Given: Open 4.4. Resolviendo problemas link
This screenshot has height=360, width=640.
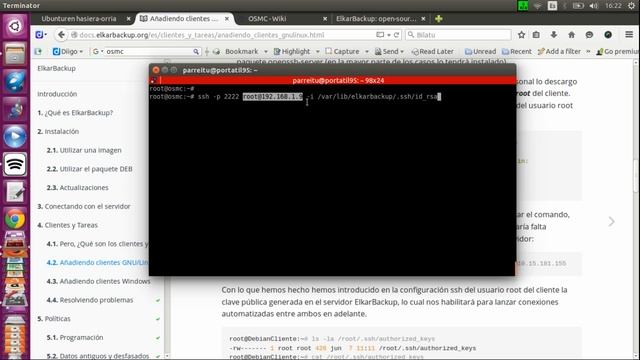Looking at the screenshot, I should [90, 300].
